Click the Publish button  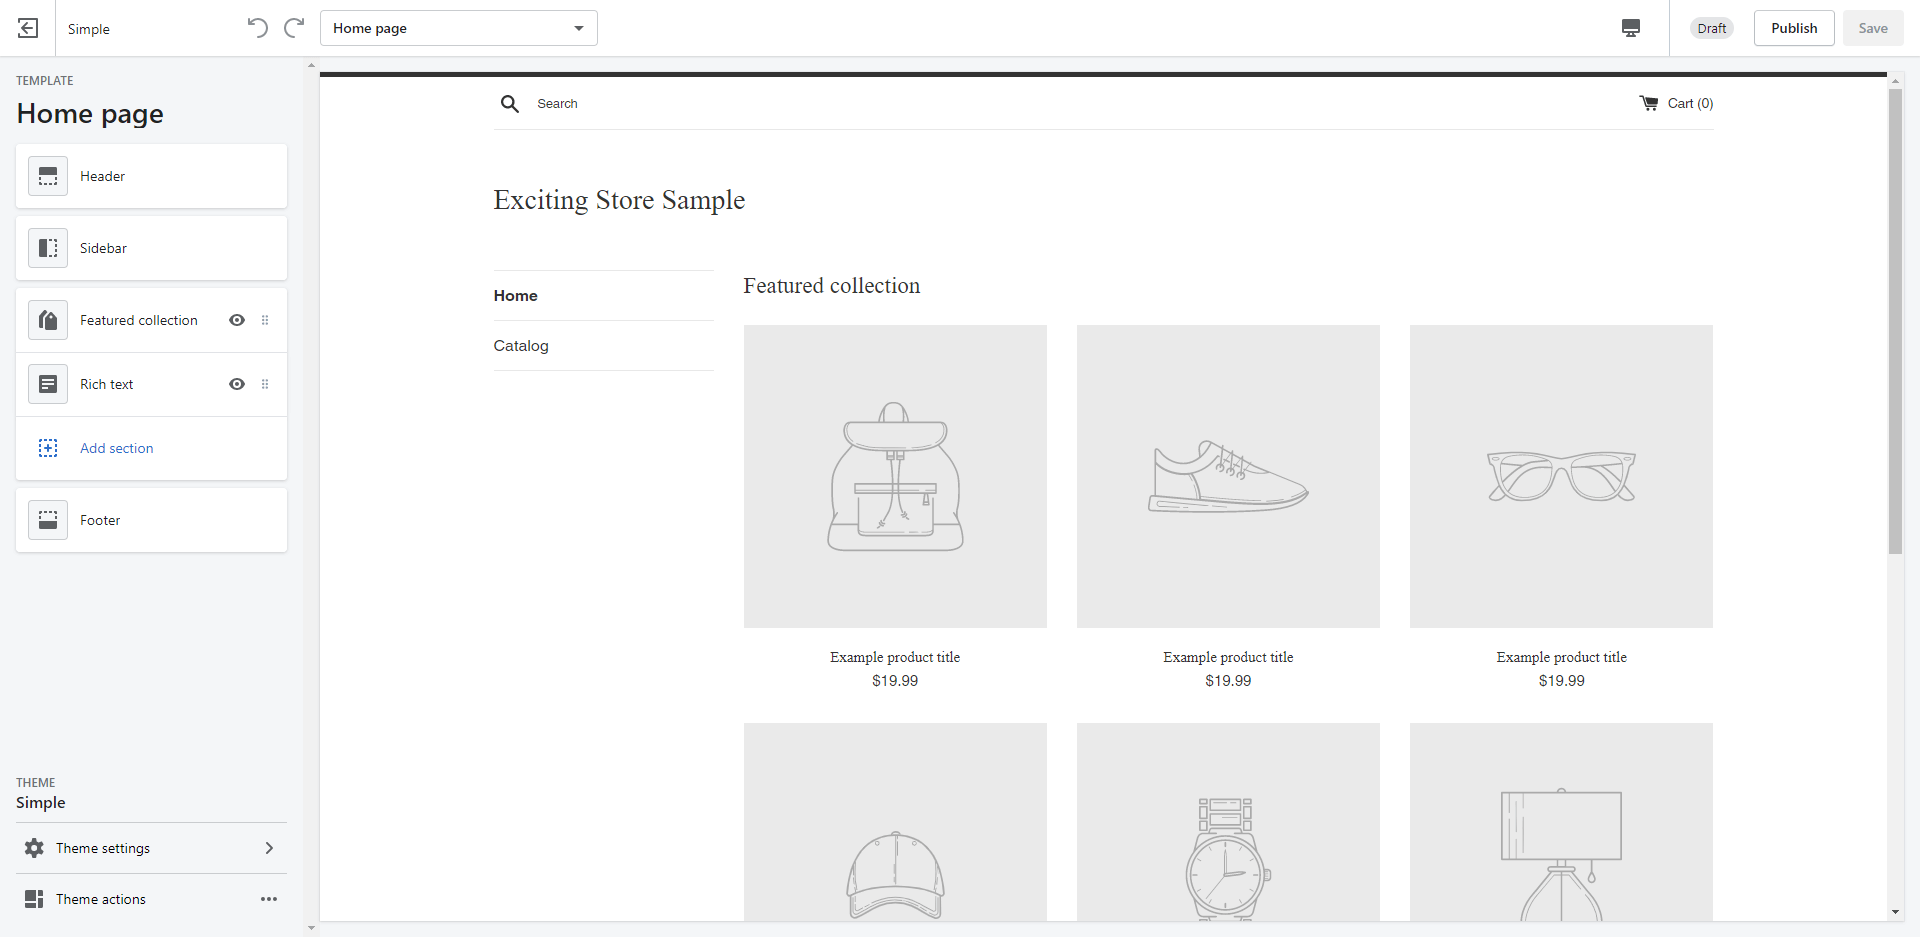pyautogui.click(x=1793, y=28)
